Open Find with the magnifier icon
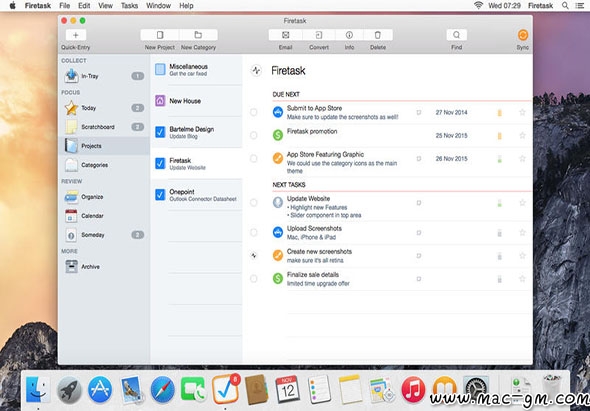Screen dimensions: 590x411 click(456, 35)
